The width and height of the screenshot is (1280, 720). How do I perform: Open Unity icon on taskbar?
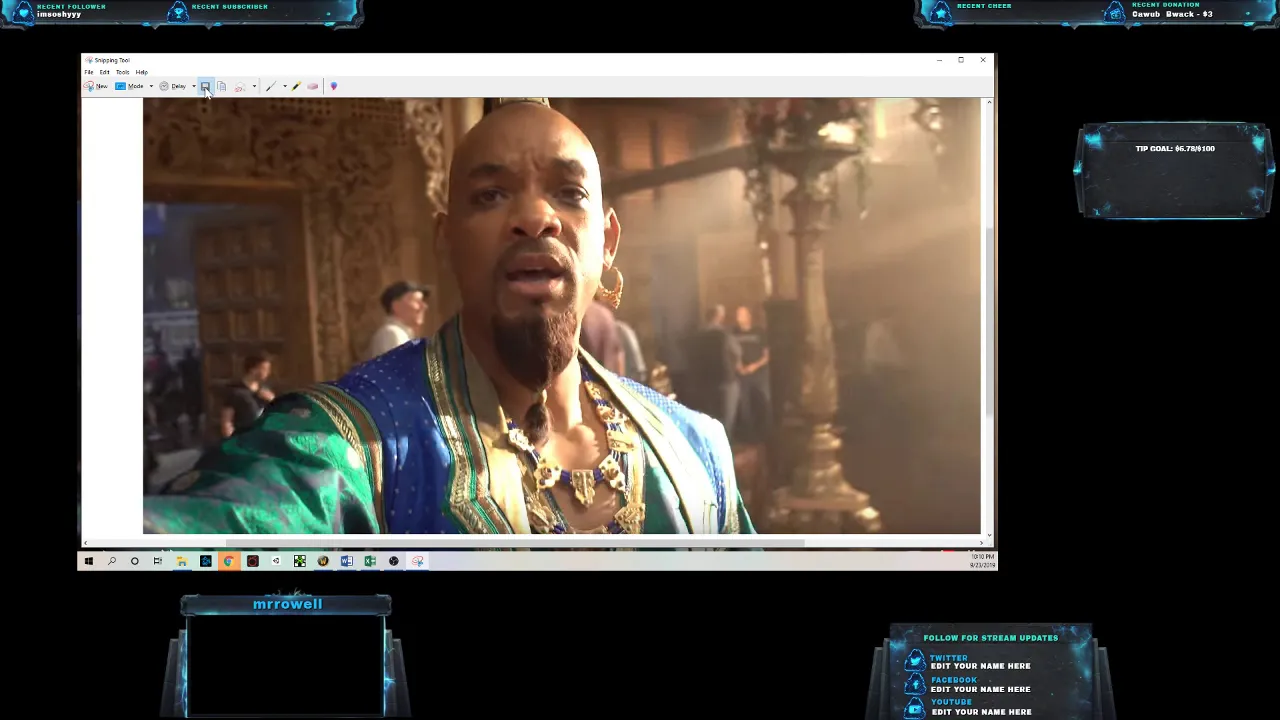pos(276,561)
